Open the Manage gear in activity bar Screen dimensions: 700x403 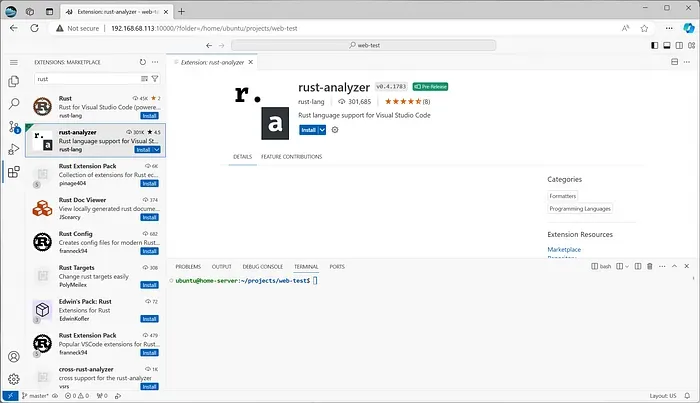point(14,379)
